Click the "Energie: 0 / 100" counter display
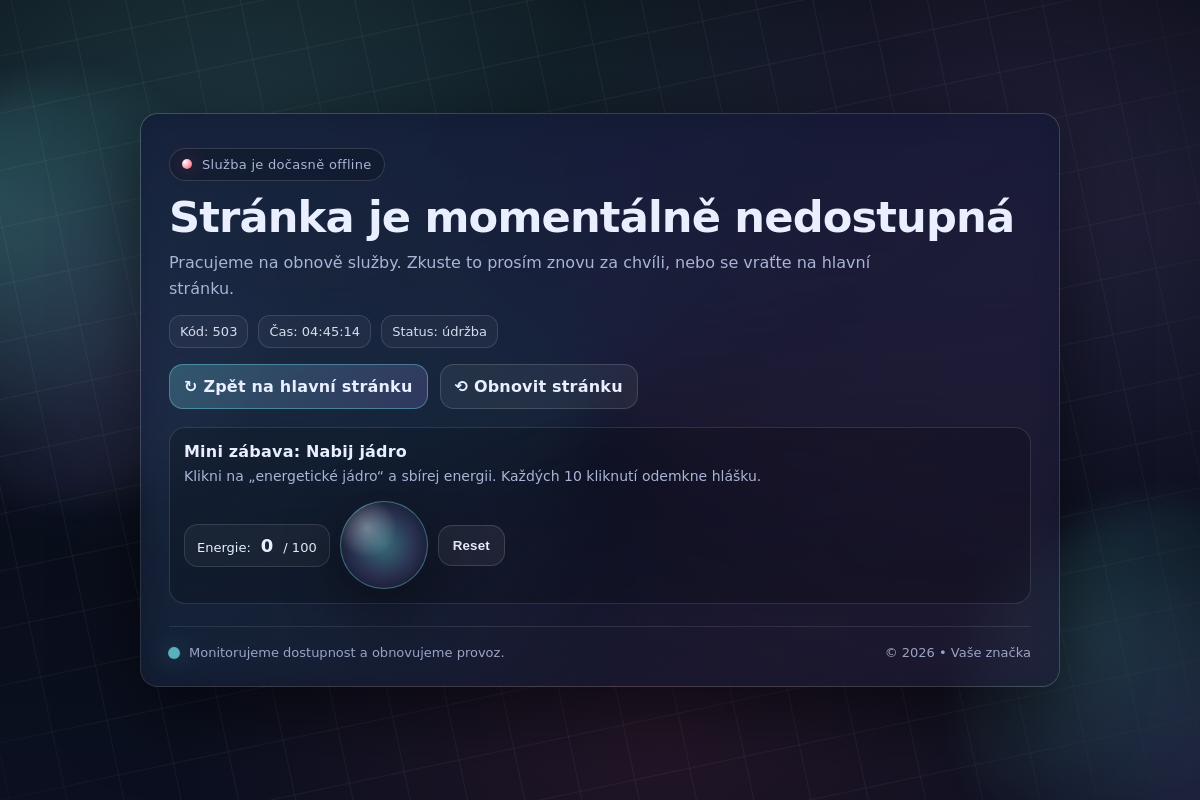This screenshot has width=1200, height=800. [256, 545]
